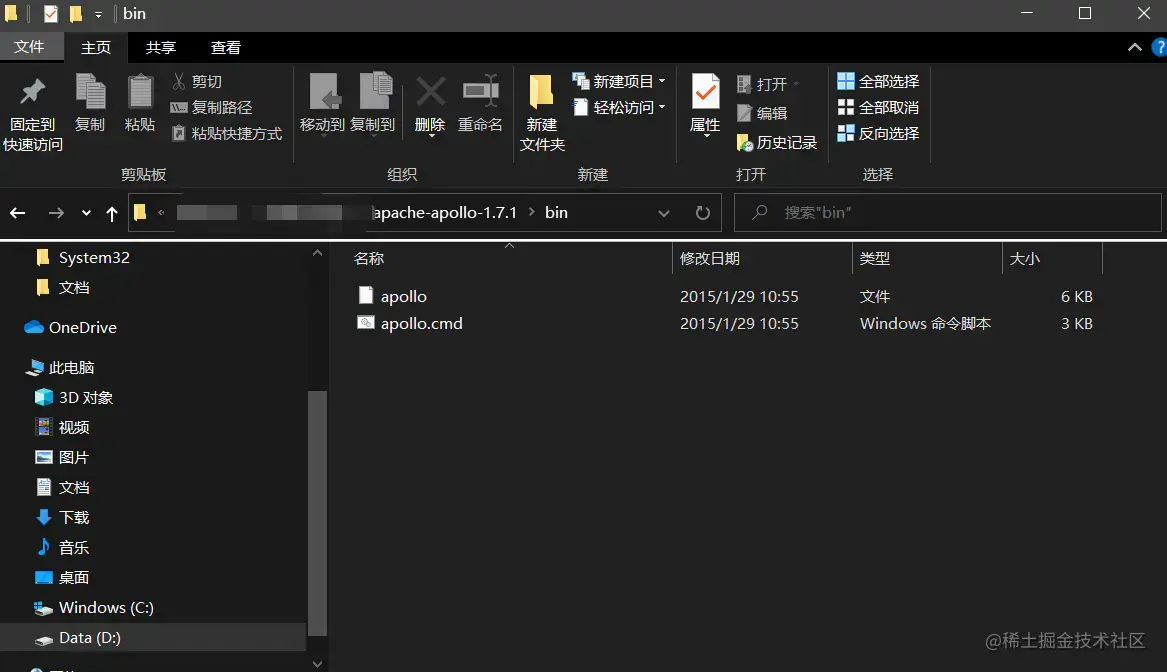Collapse the ribbon with the chevron
The width and height of the screenshot is (1167, 672).
tap(1134, 47)
